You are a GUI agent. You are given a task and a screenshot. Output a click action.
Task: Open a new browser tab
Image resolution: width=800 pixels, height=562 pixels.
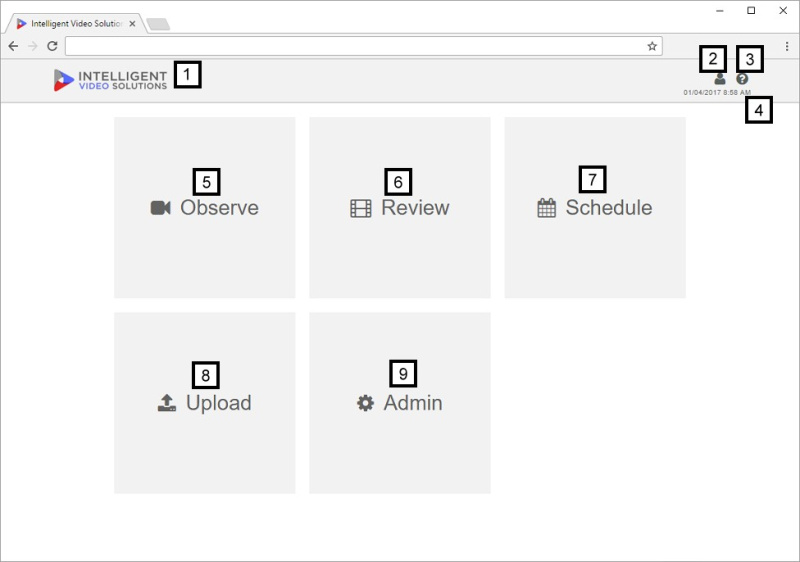tap(158, 24)
